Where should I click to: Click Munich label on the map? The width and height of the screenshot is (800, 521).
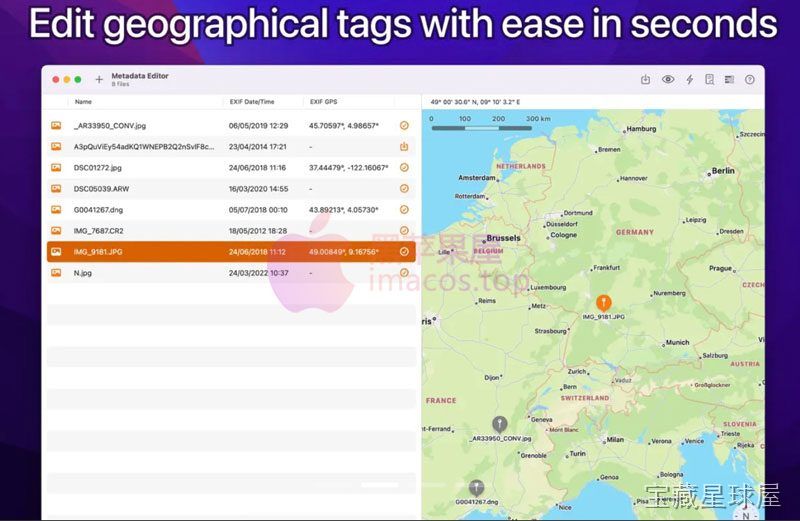677,342
